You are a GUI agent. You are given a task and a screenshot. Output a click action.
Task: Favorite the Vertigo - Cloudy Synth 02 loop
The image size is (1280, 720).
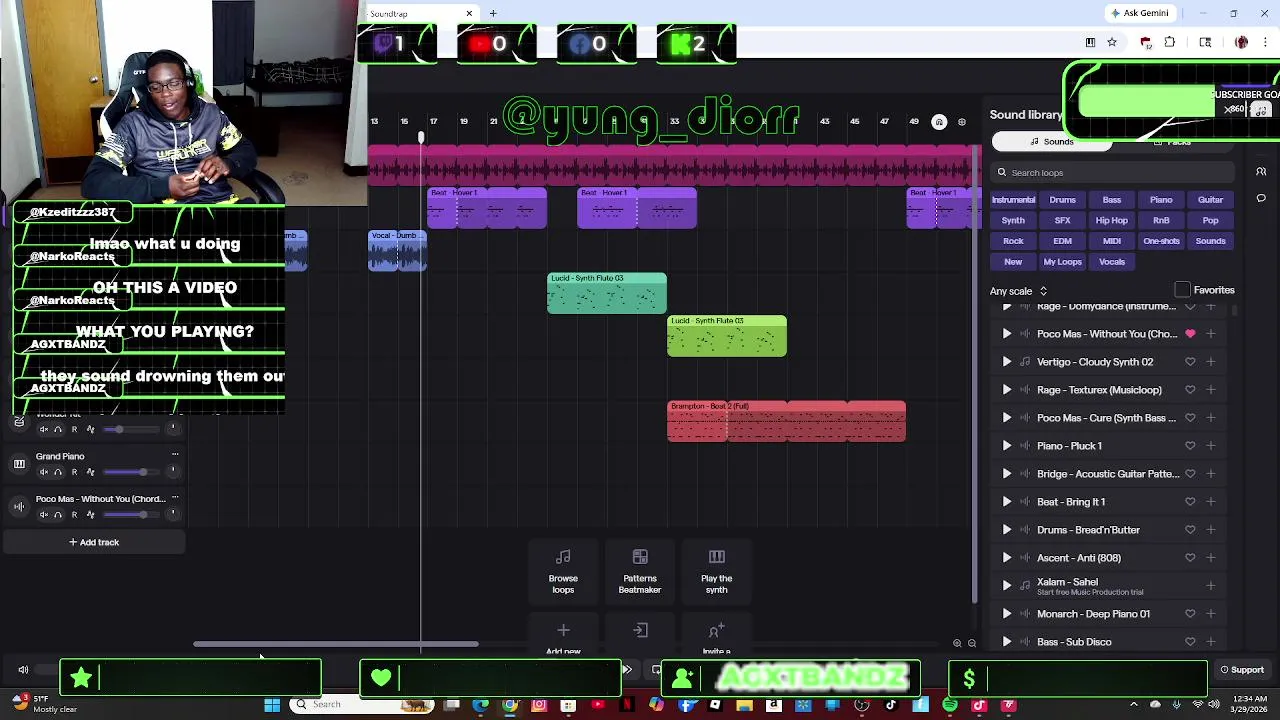[x=1190, y=362]
